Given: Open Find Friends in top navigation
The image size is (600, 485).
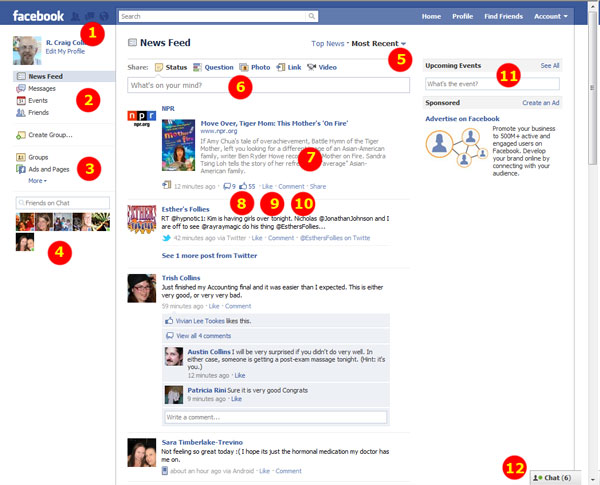Looking at the screenshot, I should coord(503,16).
